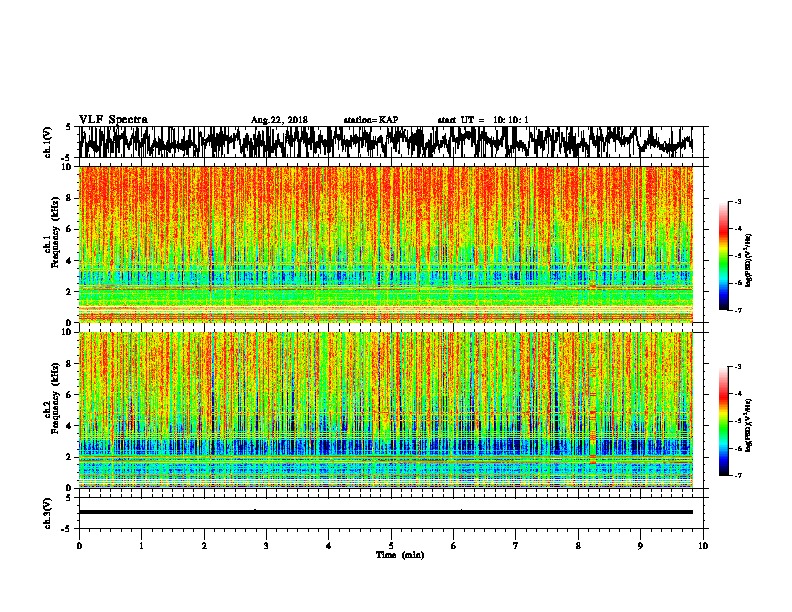This screenshot has width=792, height=612.
Task: Click the '6' kHz tick of ch.2 spectrogram
Action: tap(71, 395)
